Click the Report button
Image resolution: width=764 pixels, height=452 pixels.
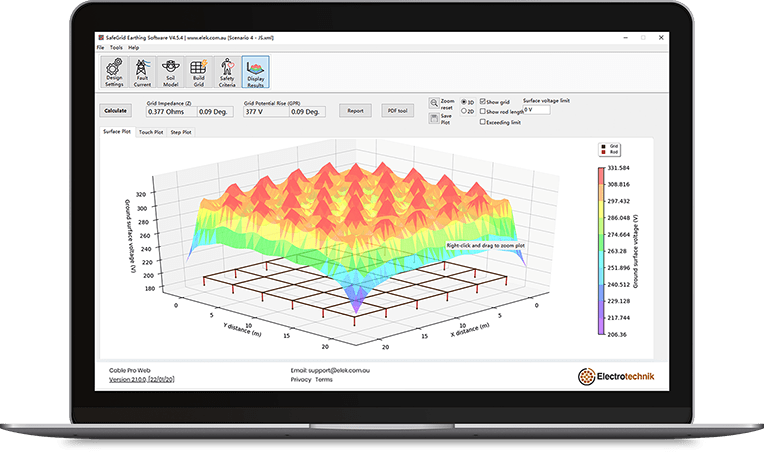coord(355,111)
